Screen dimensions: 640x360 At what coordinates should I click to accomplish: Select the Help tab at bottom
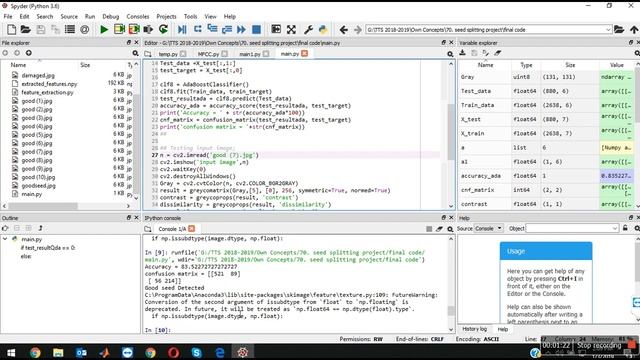click(x=503, y=329)
